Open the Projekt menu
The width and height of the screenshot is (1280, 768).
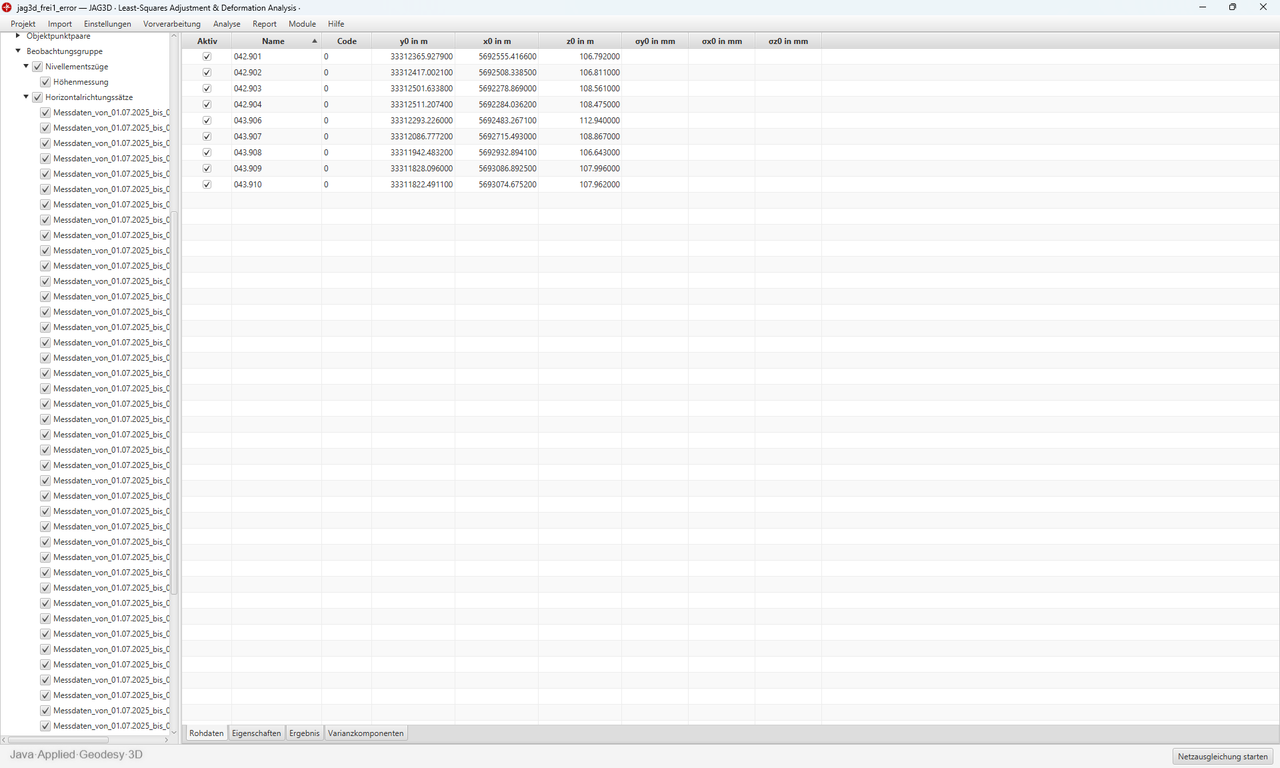23,24
